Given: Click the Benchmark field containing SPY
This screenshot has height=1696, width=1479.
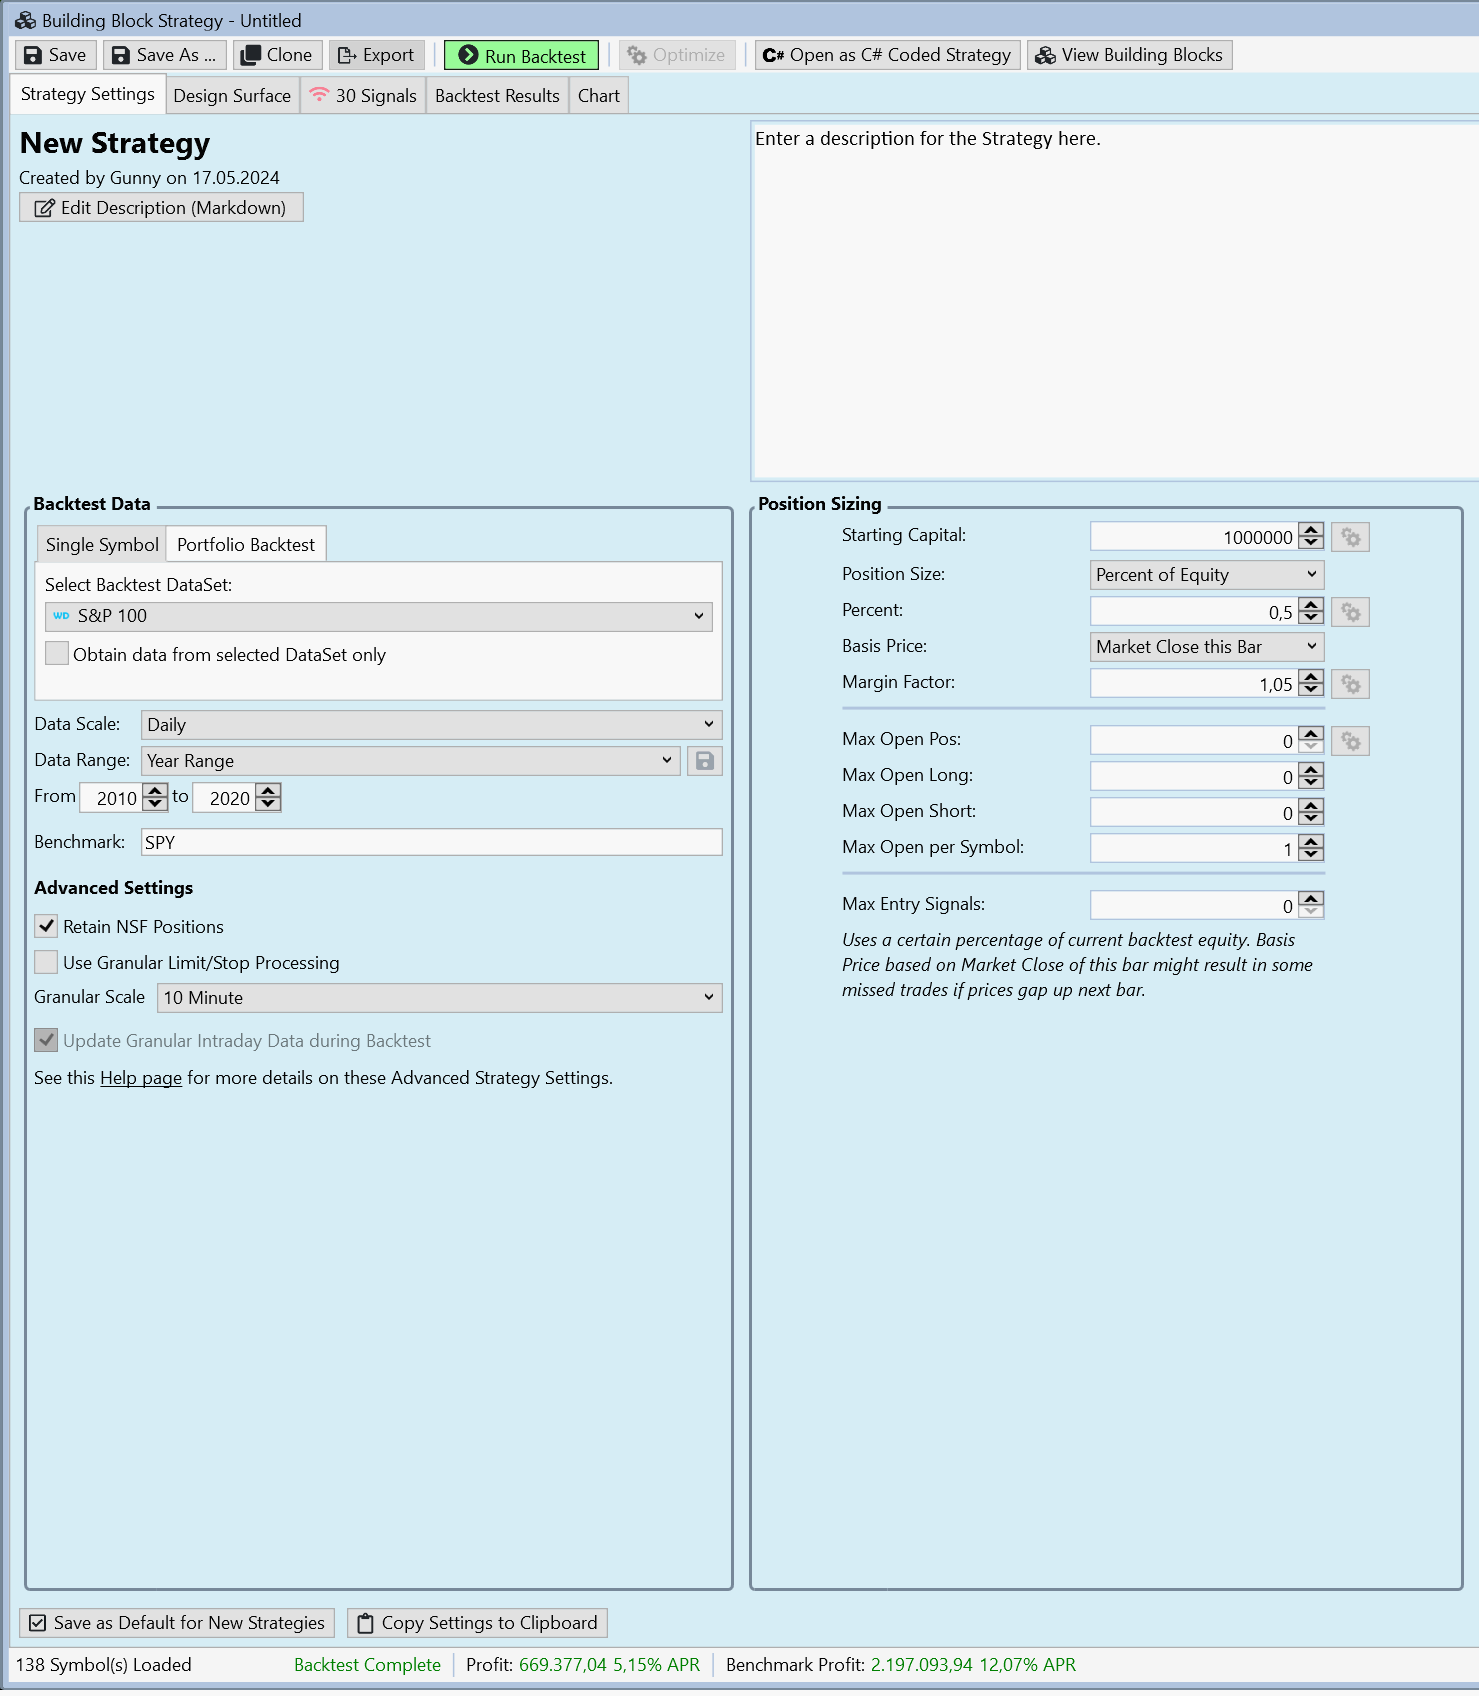Looking at the screenshot, I should [431, 842].
